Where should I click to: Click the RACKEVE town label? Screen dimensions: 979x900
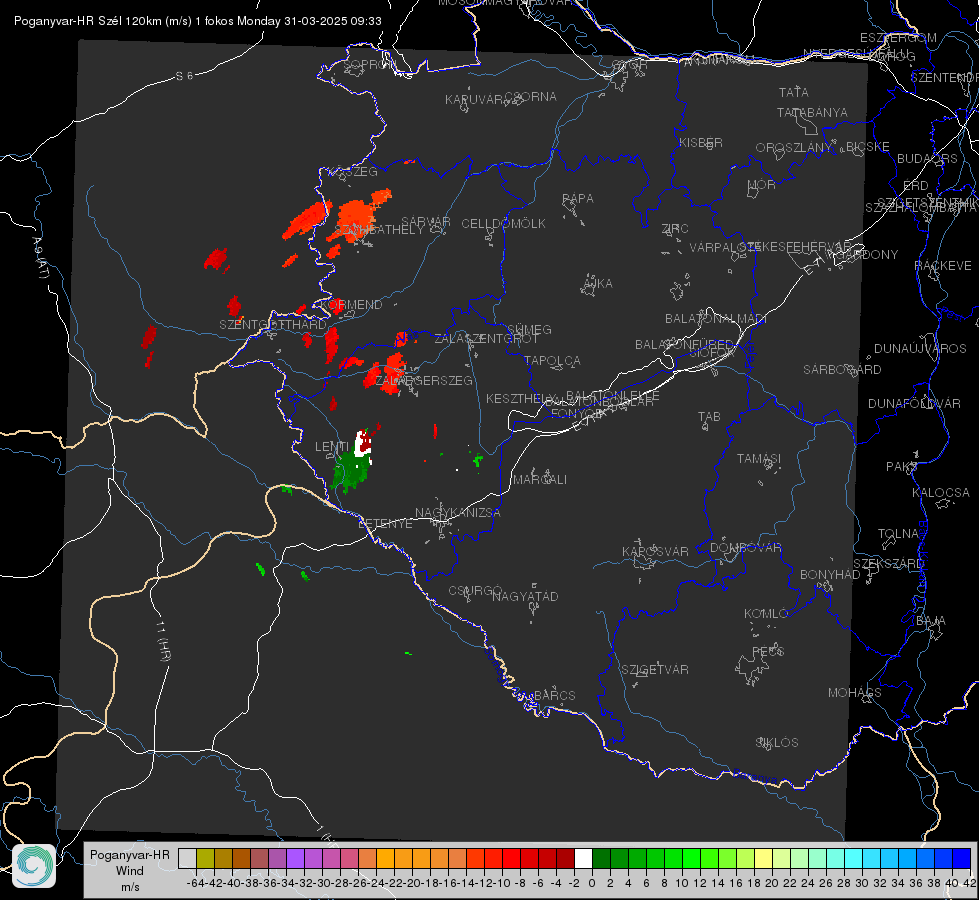[x=943, y=266]
